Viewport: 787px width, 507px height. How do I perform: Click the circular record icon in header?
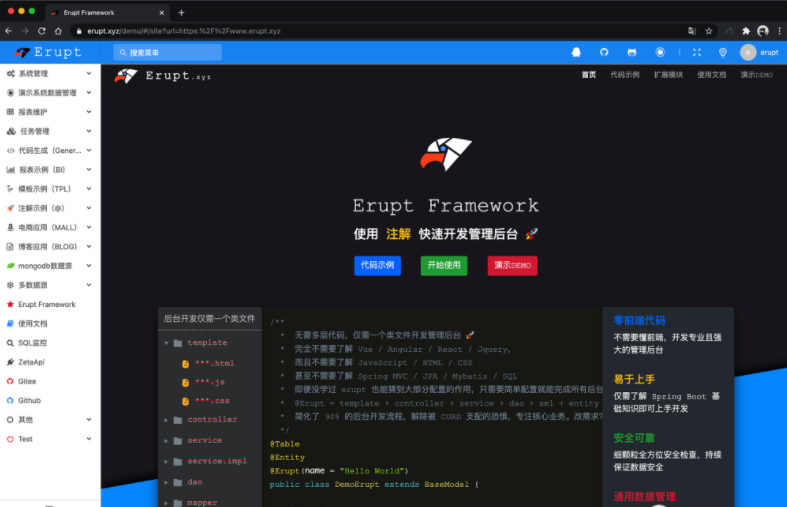(x=660, y=52)
